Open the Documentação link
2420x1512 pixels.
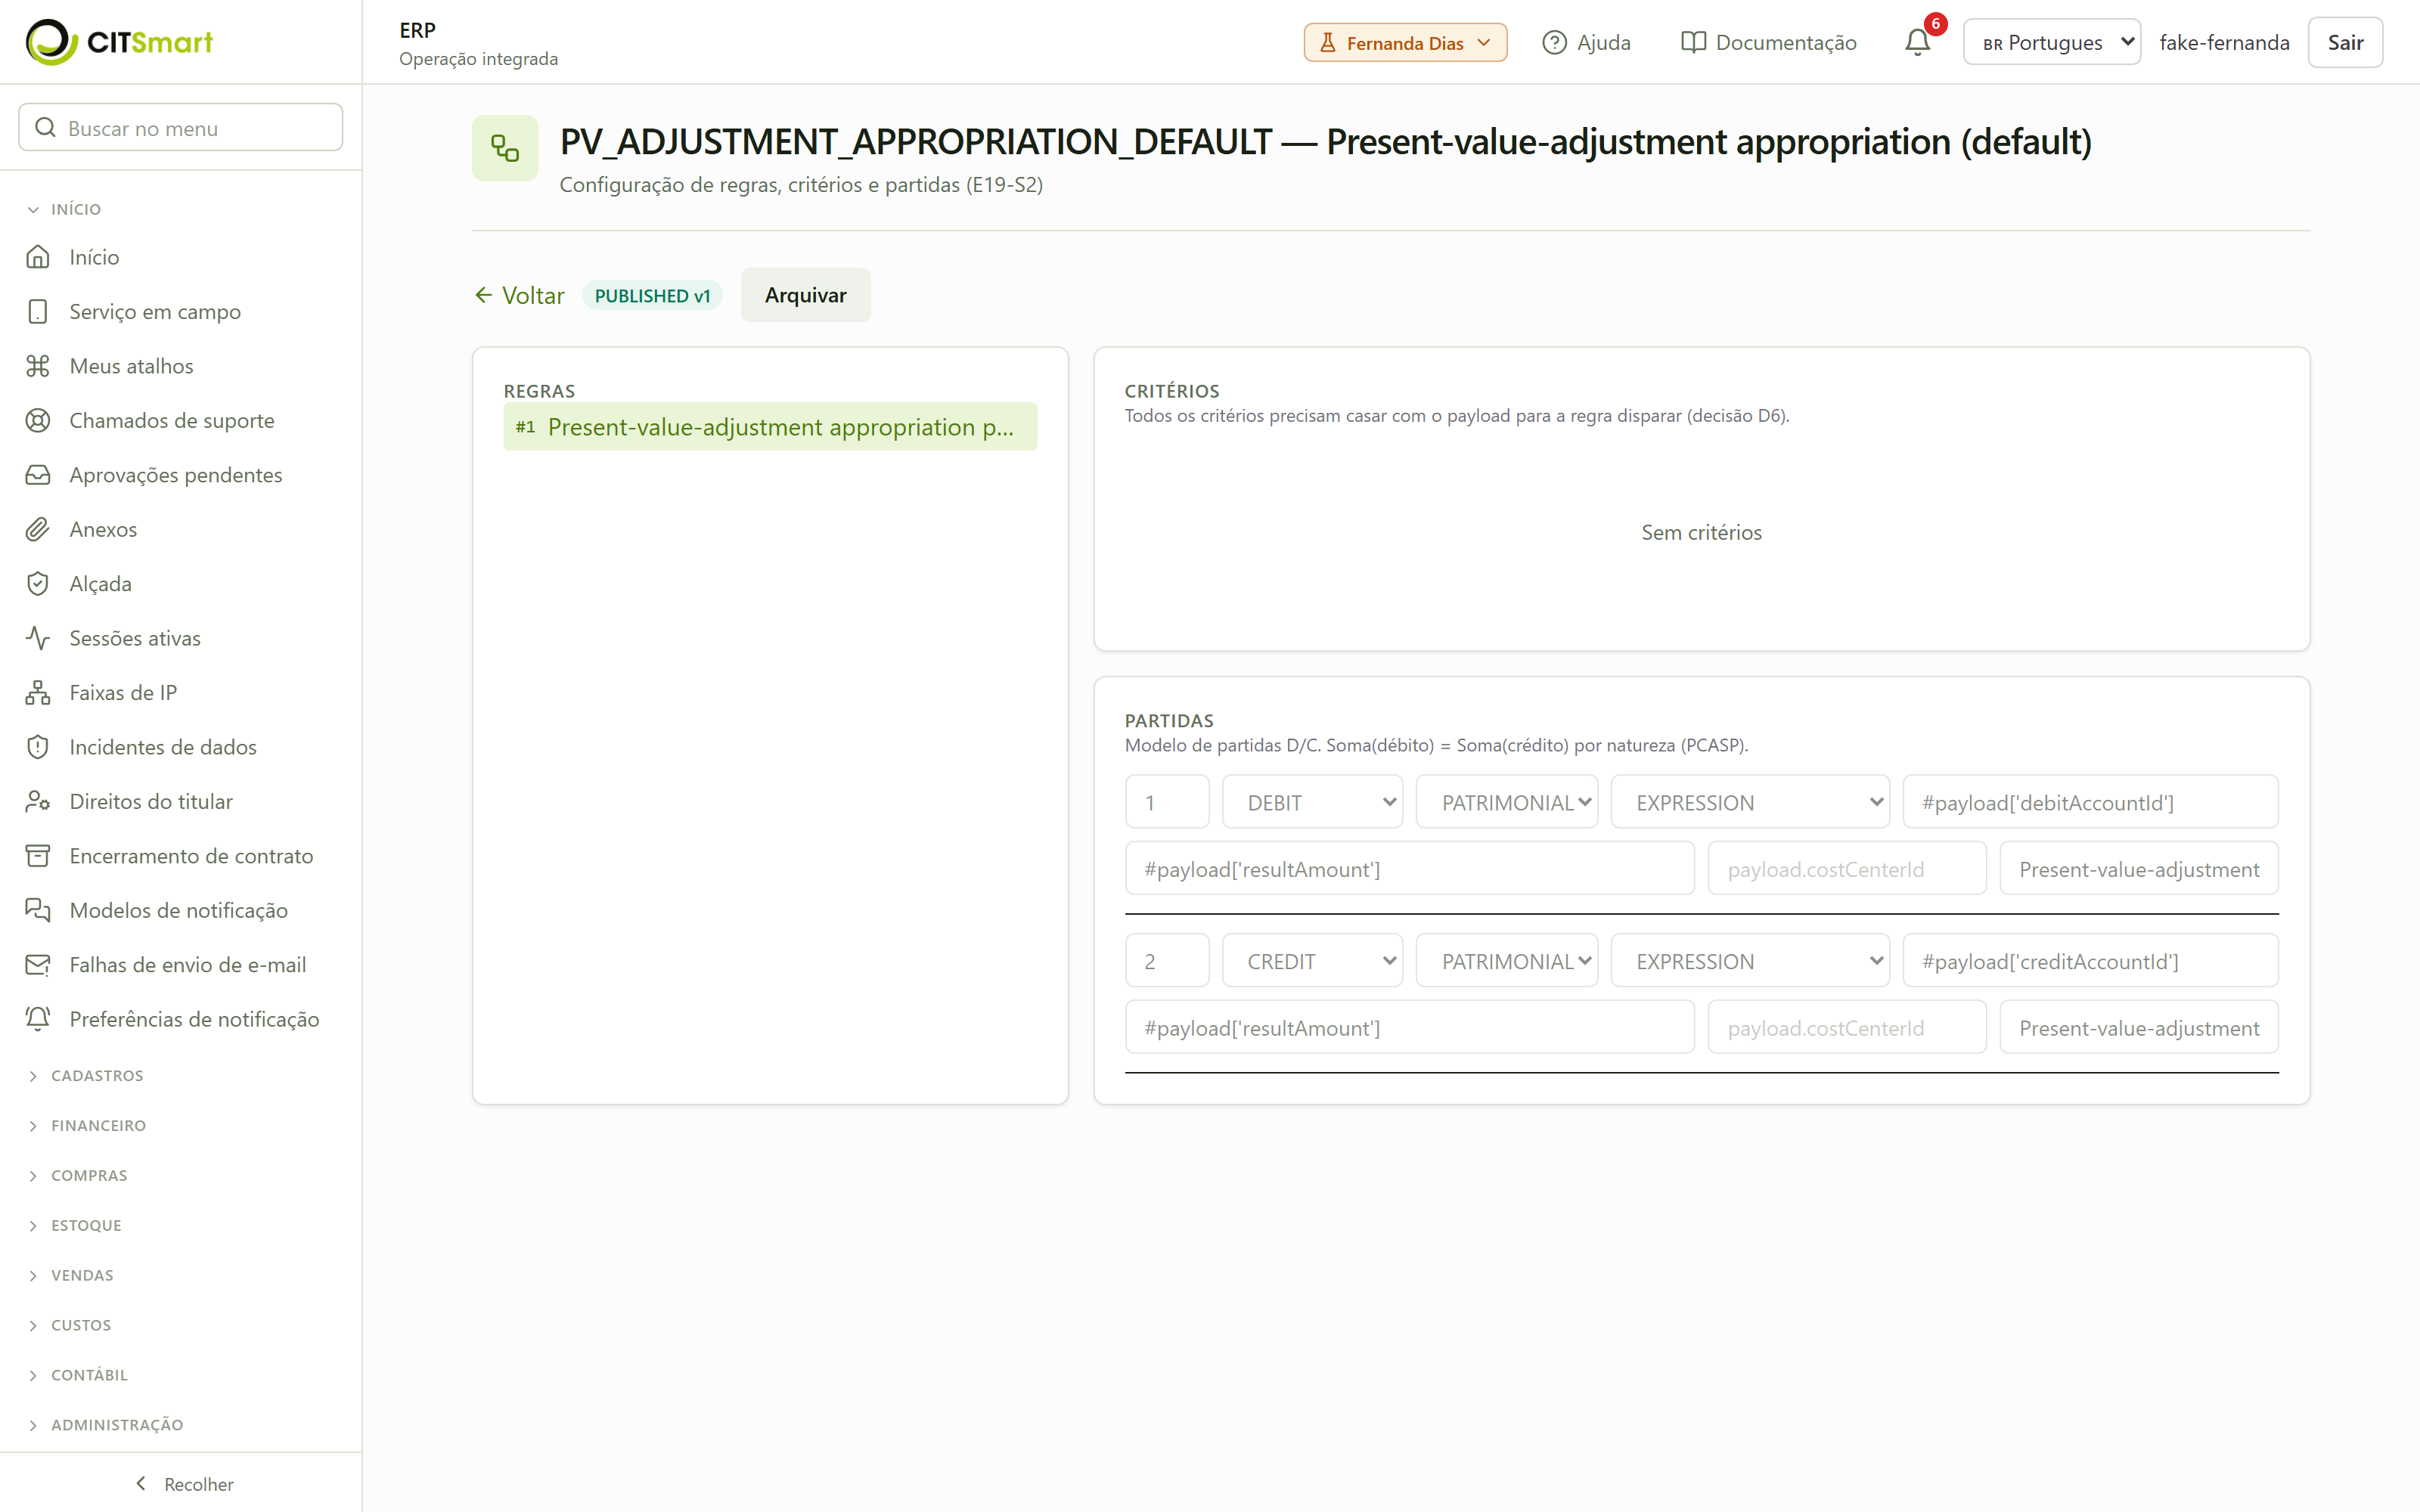(1768, 42)
